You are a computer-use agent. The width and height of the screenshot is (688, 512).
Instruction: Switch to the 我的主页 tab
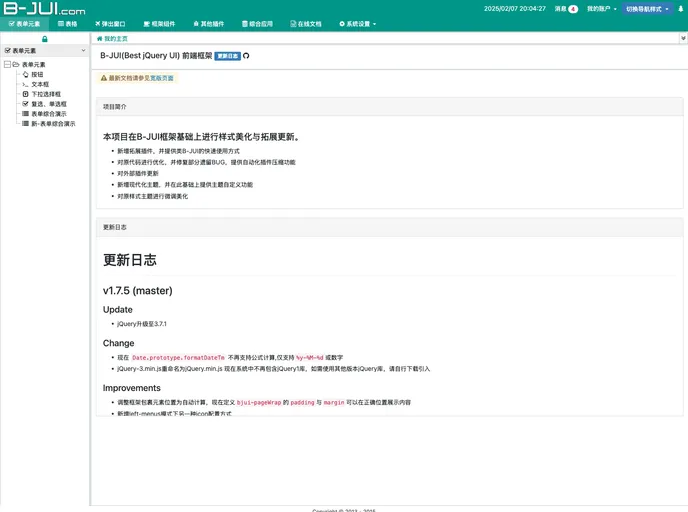pos(112,39)
